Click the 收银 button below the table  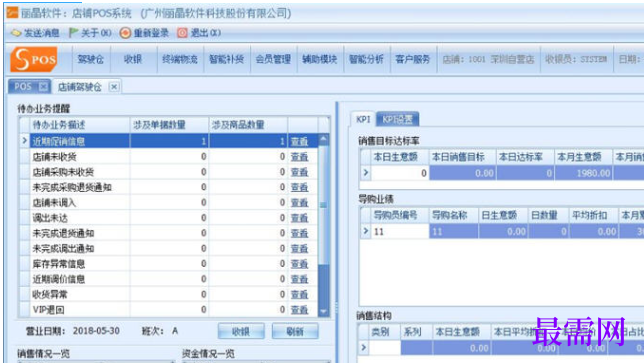tap(241, 331)
